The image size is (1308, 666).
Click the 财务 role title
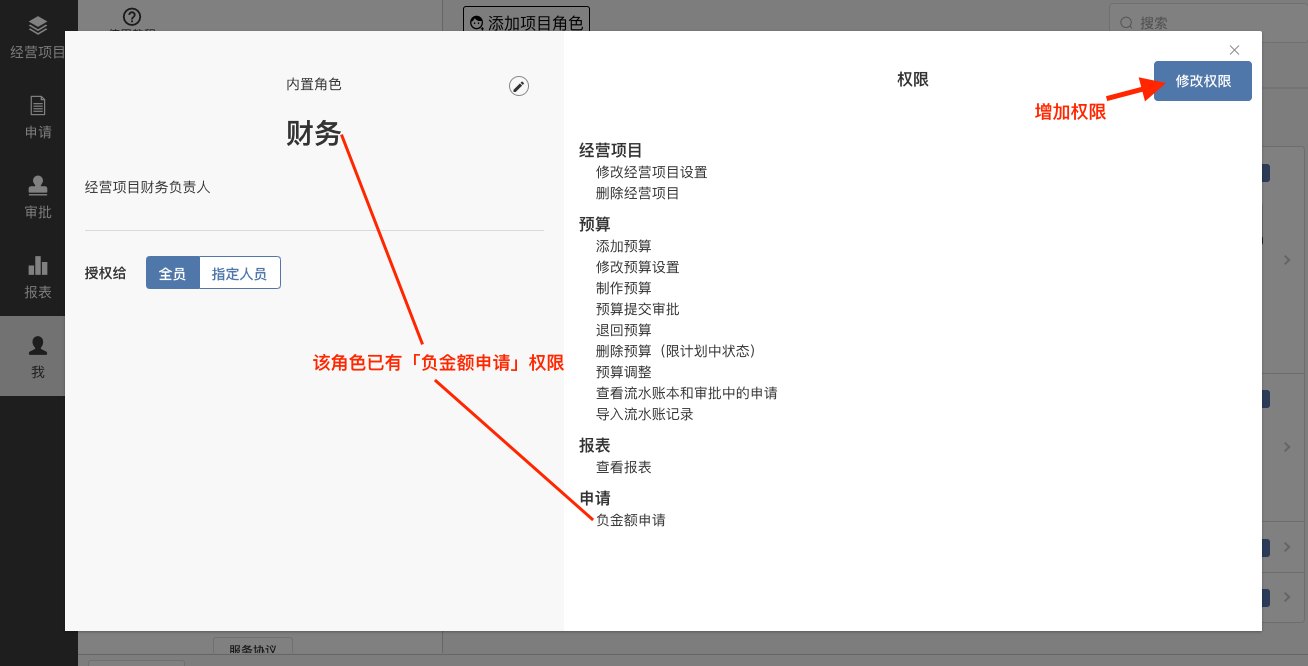click(x=314, y=133)
